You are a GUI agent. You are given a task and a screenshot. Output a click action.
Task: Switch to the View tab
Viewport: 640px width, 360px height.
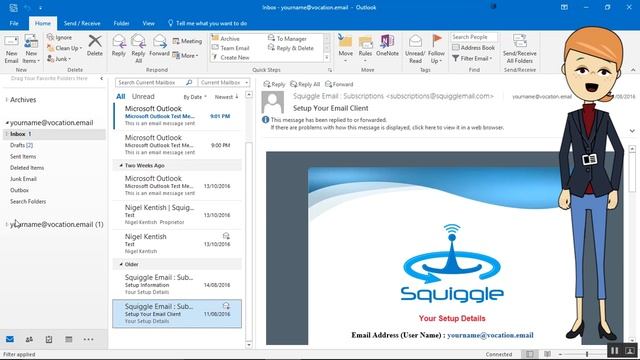(x=149, y=23)
